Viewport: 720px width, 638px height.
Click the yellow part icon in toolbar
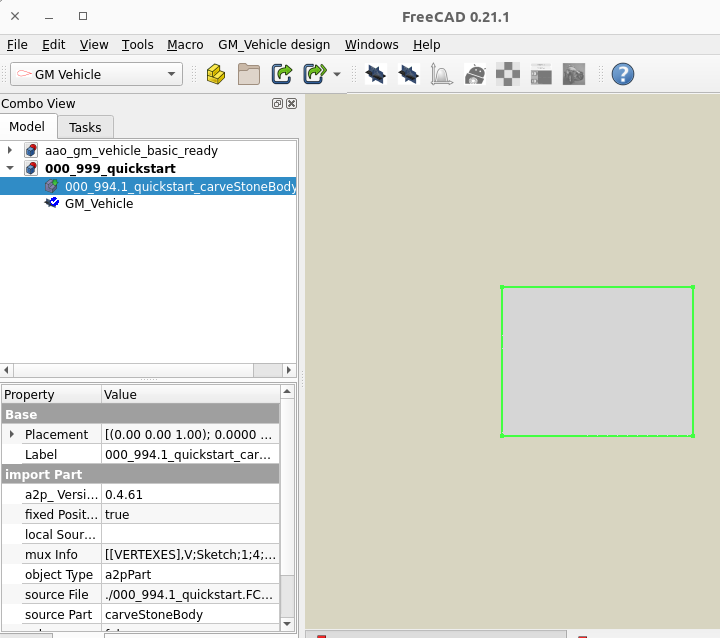[x=215, y=74]
